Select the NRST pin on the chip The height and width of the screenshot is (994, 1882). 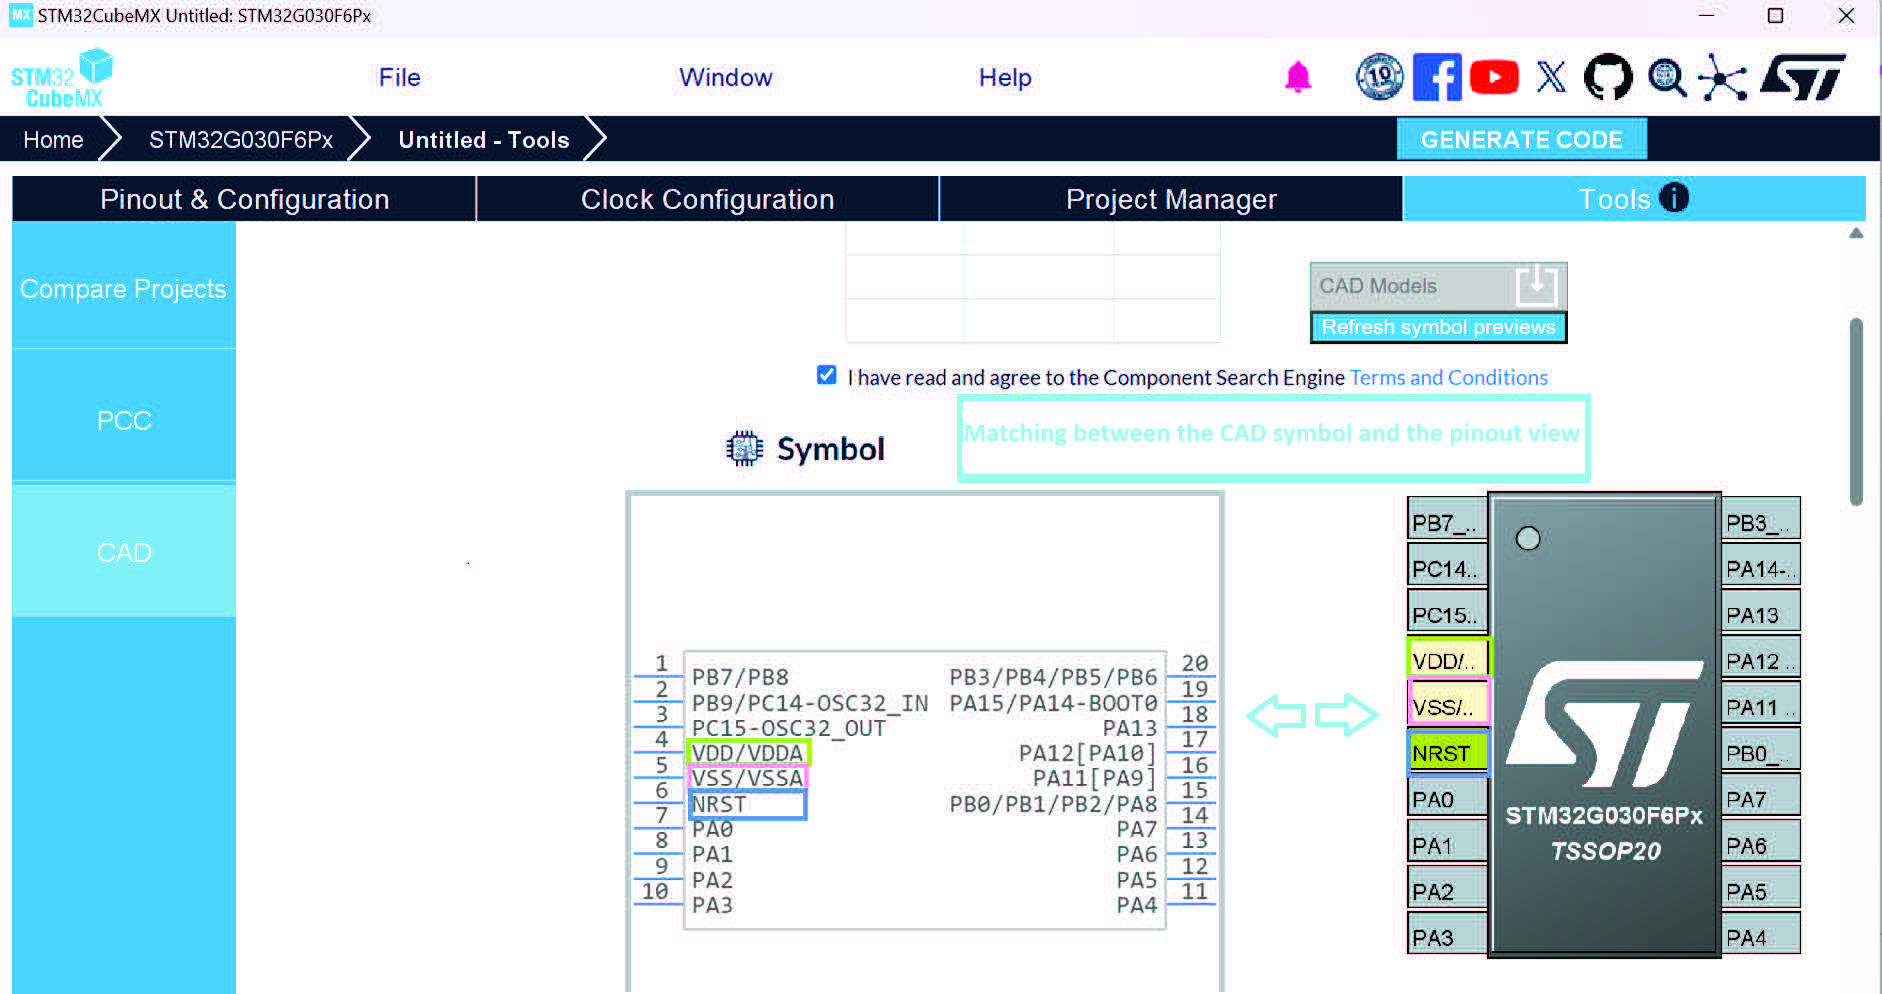(x=1447, y=753)
